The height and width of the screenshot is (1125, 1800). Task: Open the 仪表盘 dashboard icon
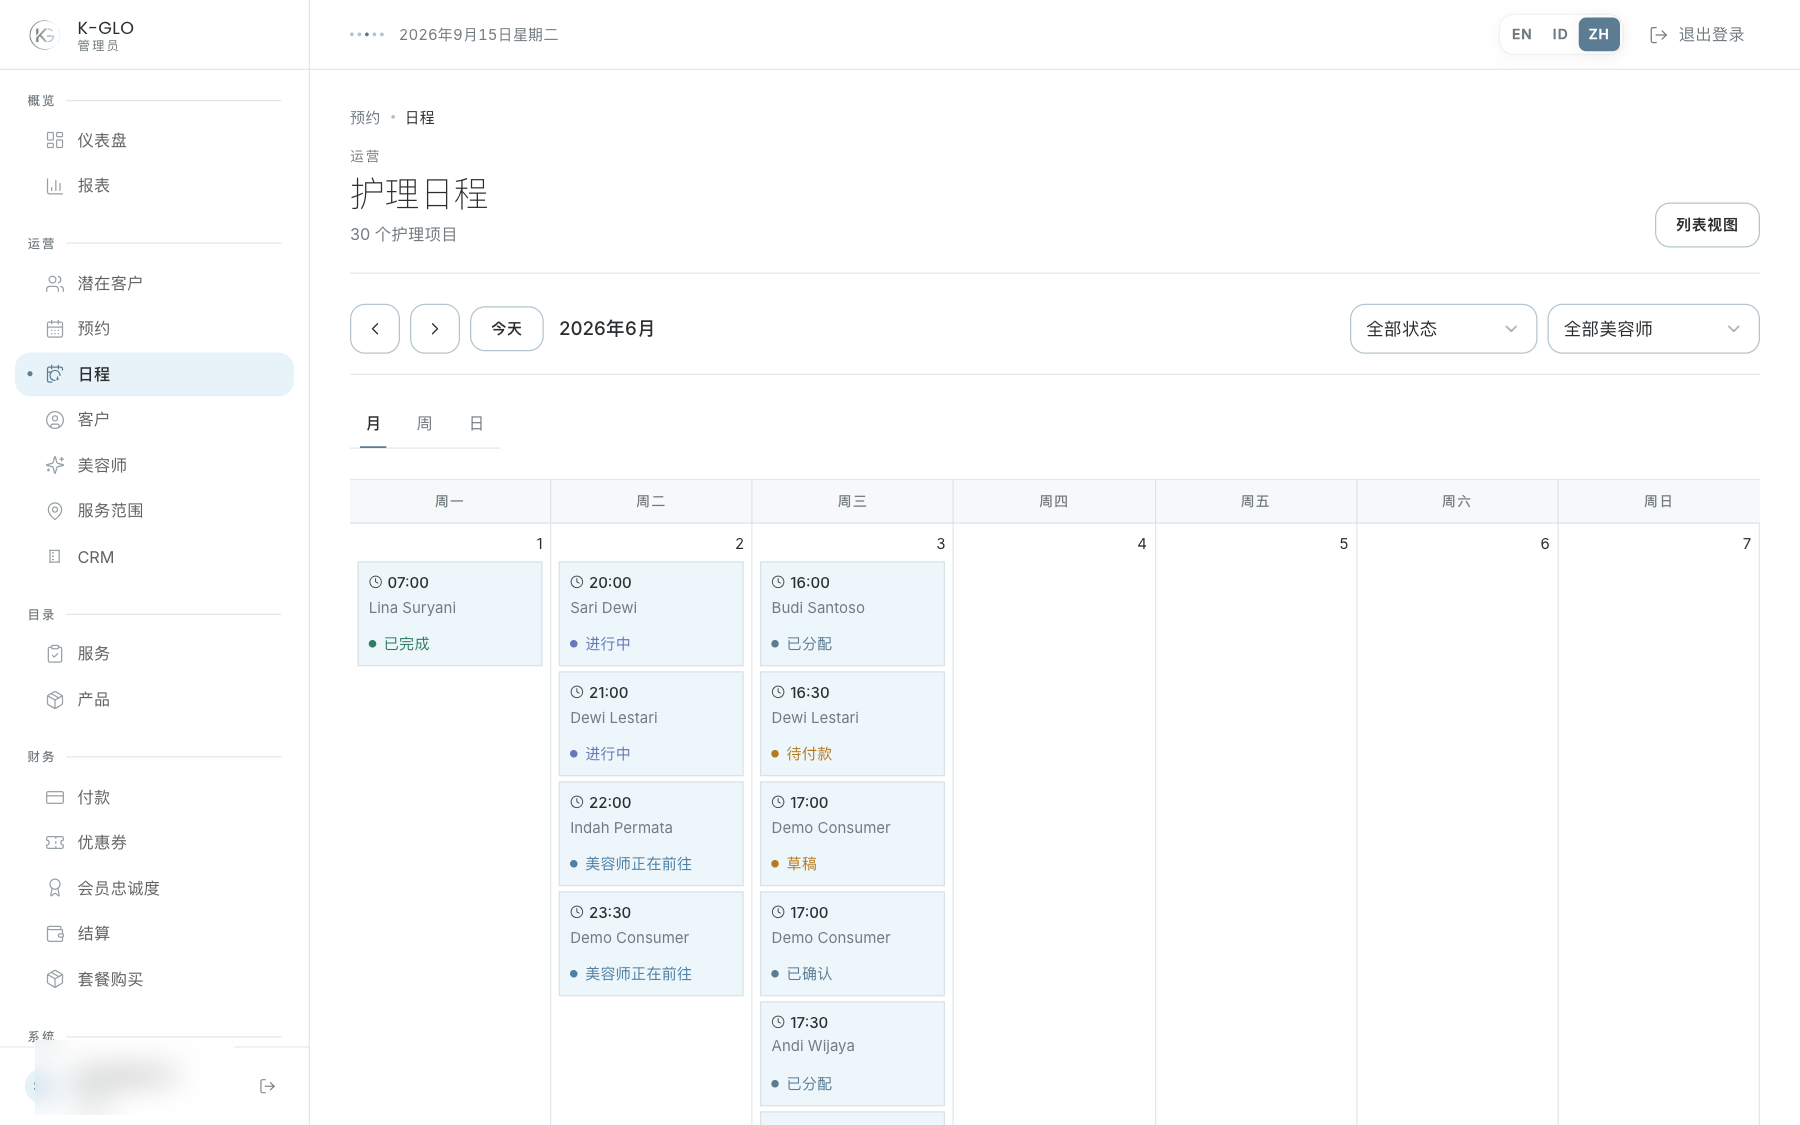(x=55, y=140)
